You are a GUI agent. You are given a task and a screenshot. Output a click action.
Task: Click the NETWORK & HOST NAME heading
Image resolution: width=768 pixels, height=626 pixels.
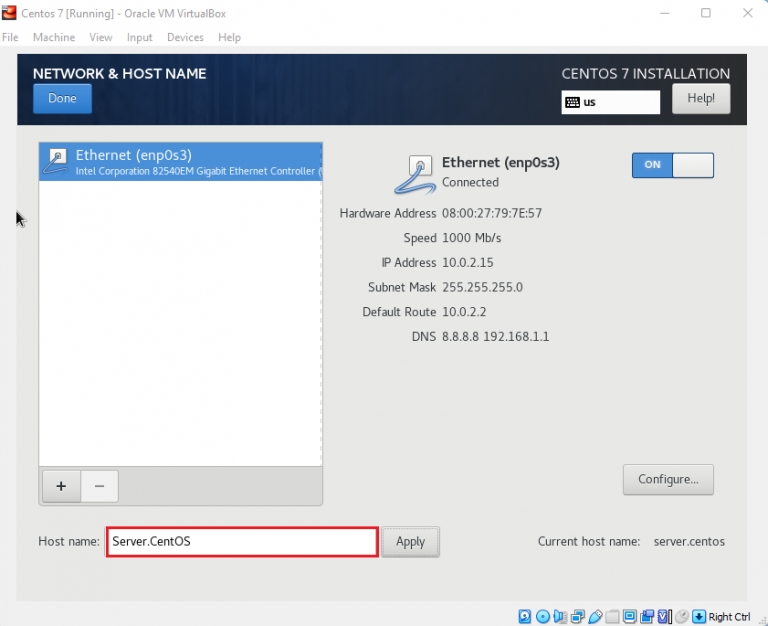pyautogui.click(x=120, y=73)
